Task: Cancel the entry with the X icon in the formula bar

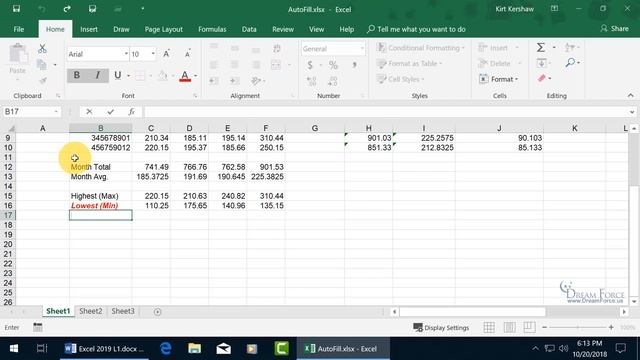Action: click(x=89, y=112)
